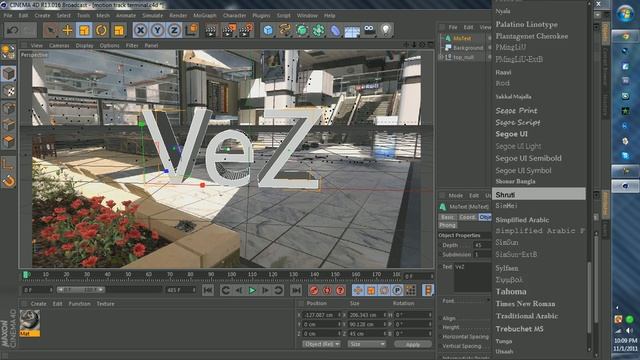Click the Axis tool L-shaped icon

click(8, 164)
